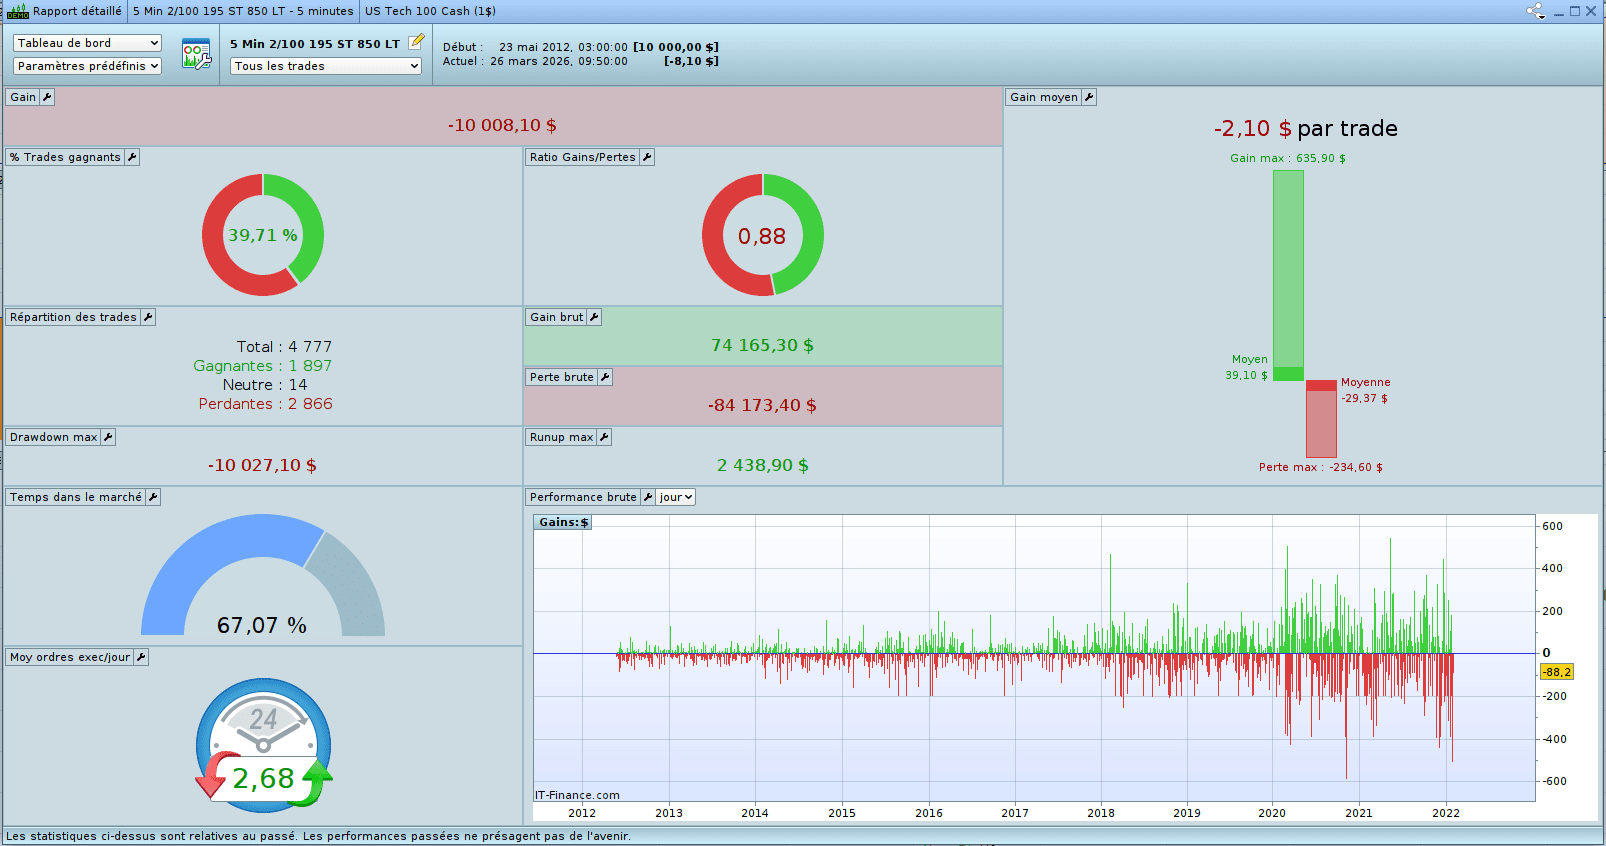Screen dimensions: 1606x846
Task: Change the jour period dropdown
Action: pos(676,497)
